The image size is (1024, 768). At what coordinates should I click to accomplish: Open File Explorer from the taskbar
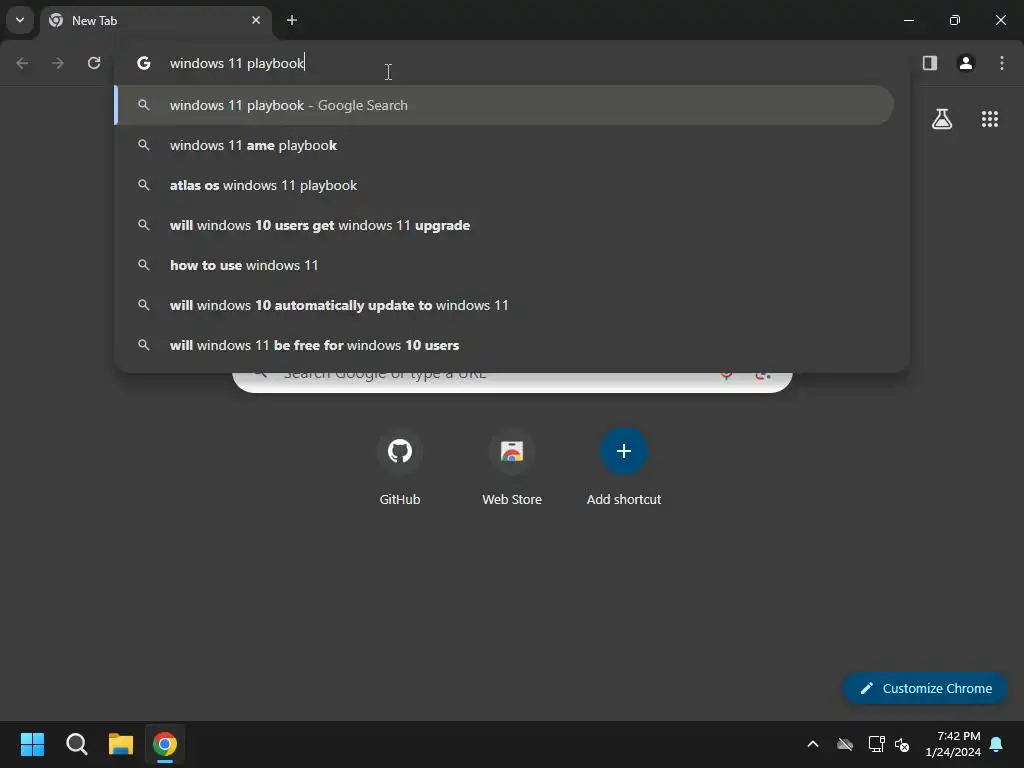120,744
